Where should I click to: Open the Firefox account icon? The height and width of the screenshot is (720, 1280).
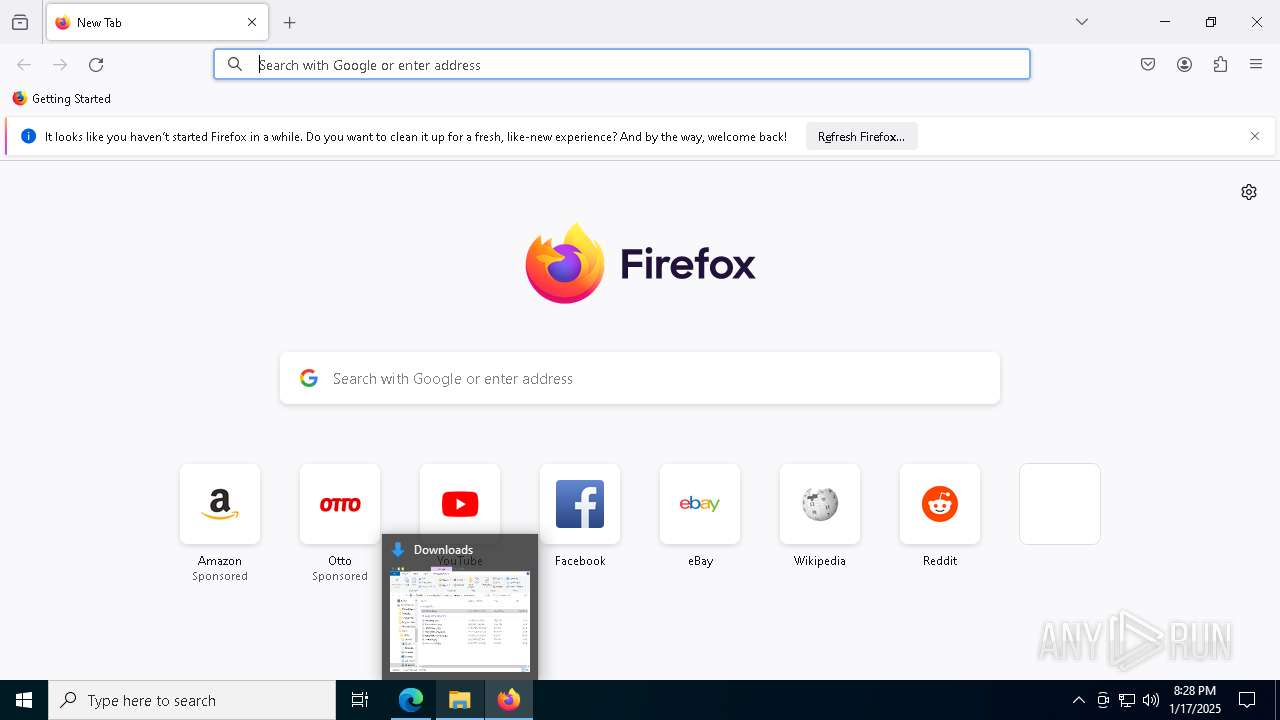1184,64
